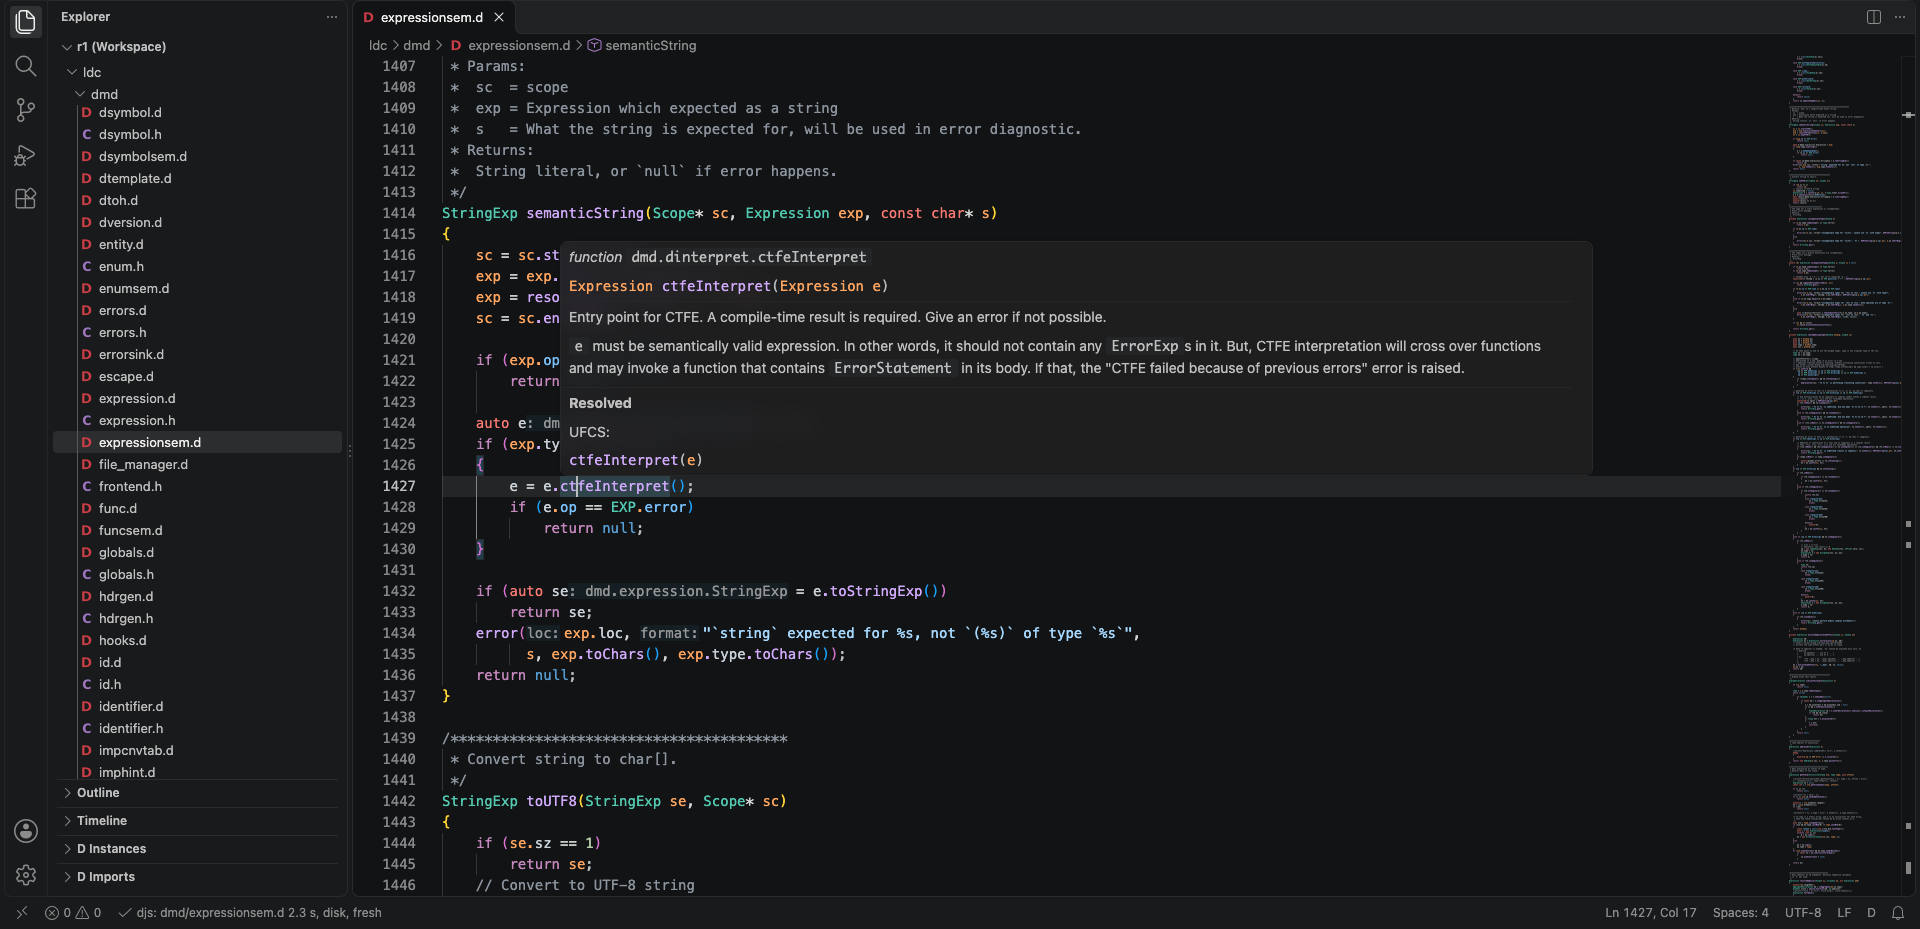Collapse the dmd folder
The image size is (1920, 929).
coord(80,94)
